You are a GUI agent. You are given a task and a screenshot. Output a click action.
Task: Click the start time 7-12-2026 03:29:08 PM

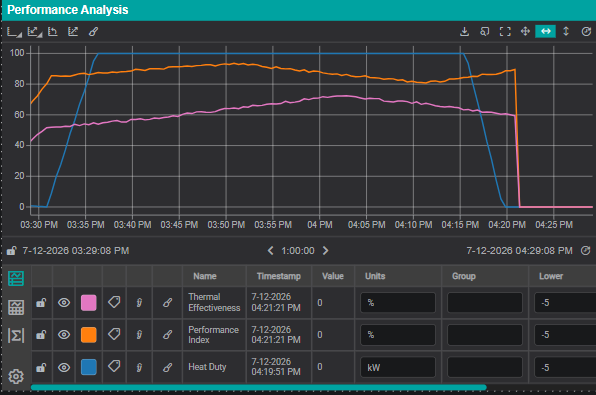76,251
